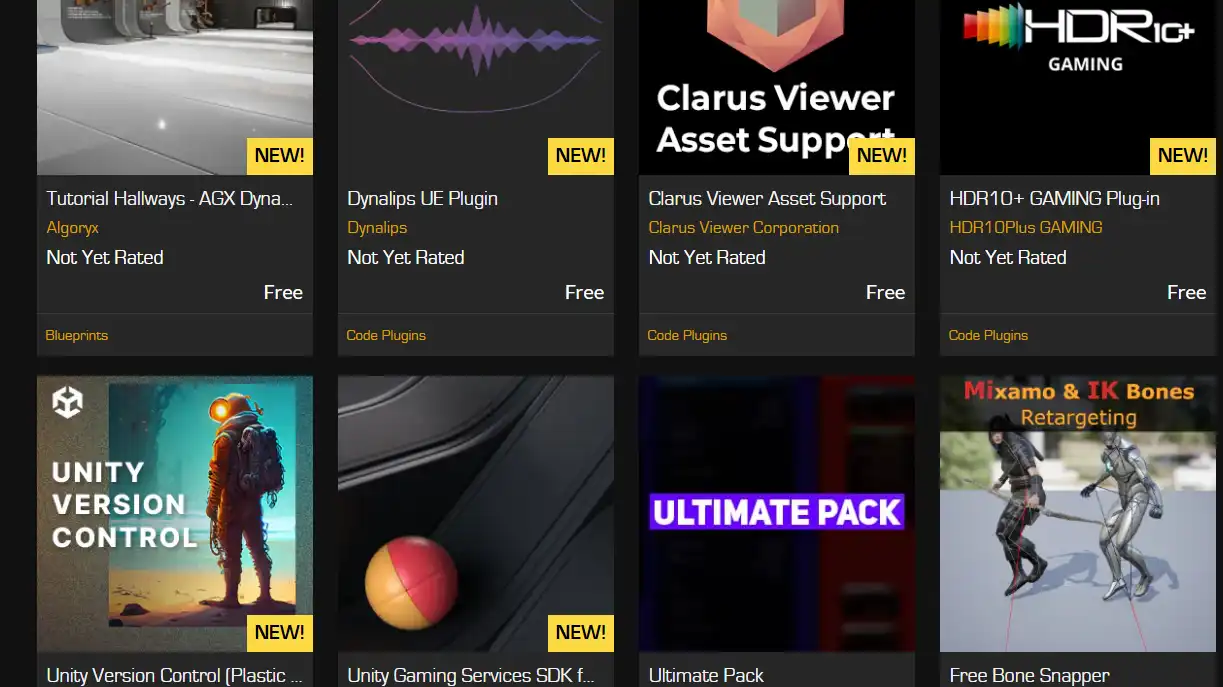Click the Algoryx publisher link

point(72,228)
